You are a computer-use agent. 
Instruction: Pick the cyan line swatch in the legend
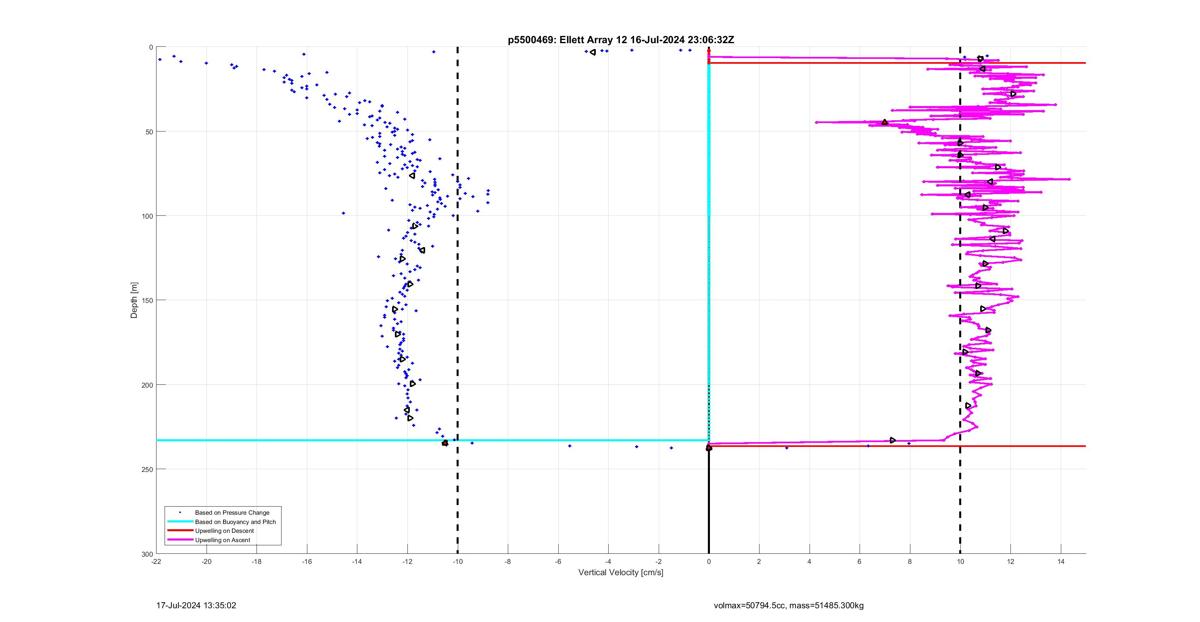click(x=179, y=522)
